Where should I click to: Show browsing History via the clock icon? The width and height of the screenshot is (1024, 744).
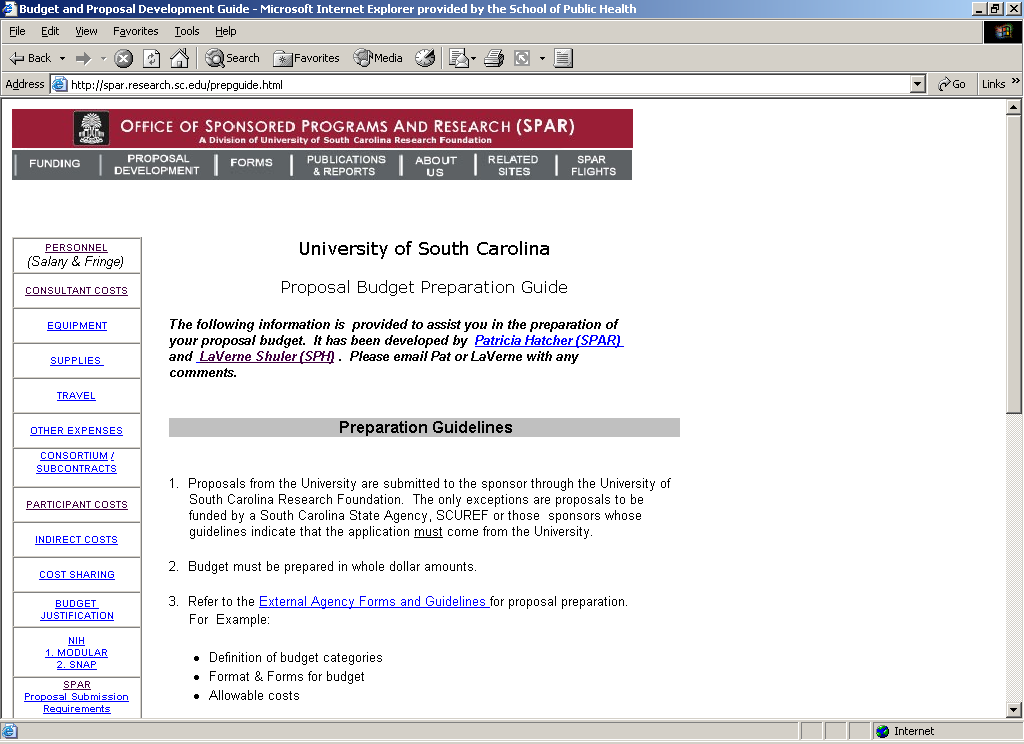click(425, 58)
